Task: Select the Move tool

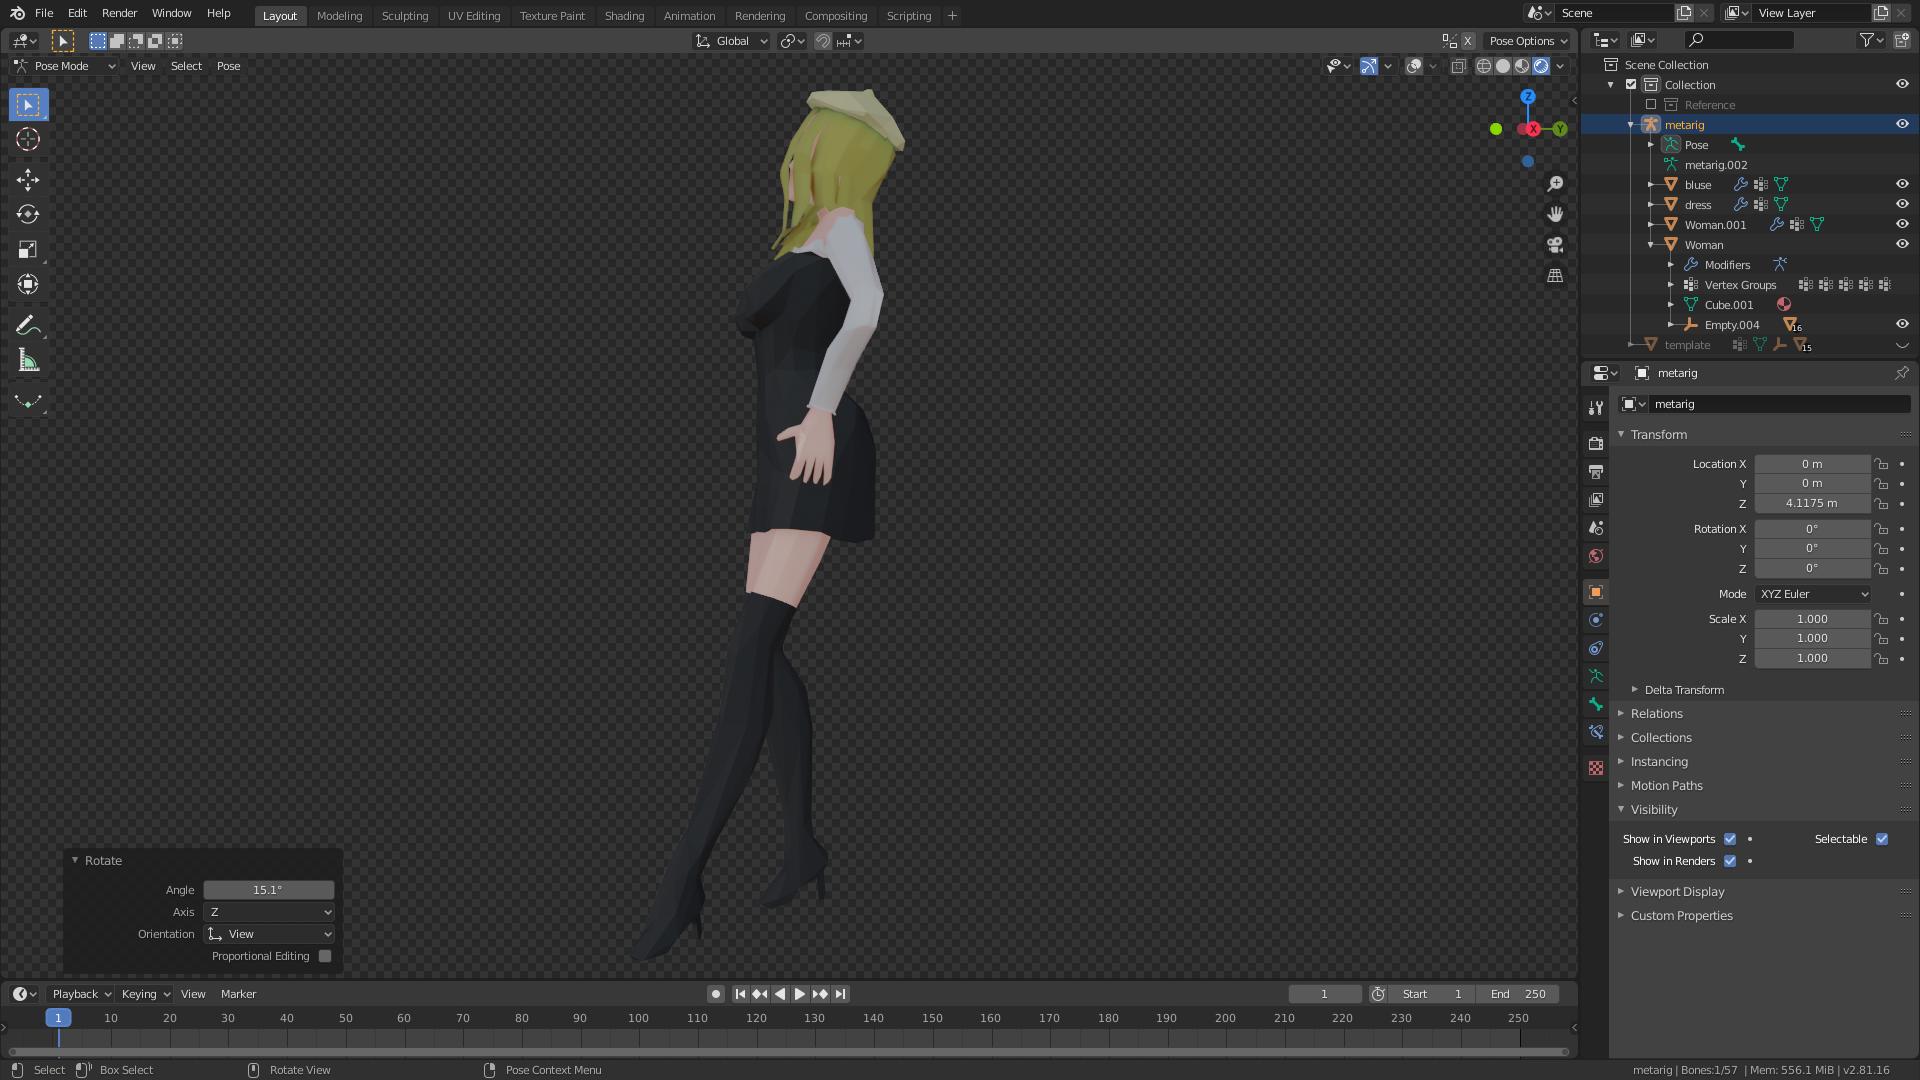Action: pos(28,180)
